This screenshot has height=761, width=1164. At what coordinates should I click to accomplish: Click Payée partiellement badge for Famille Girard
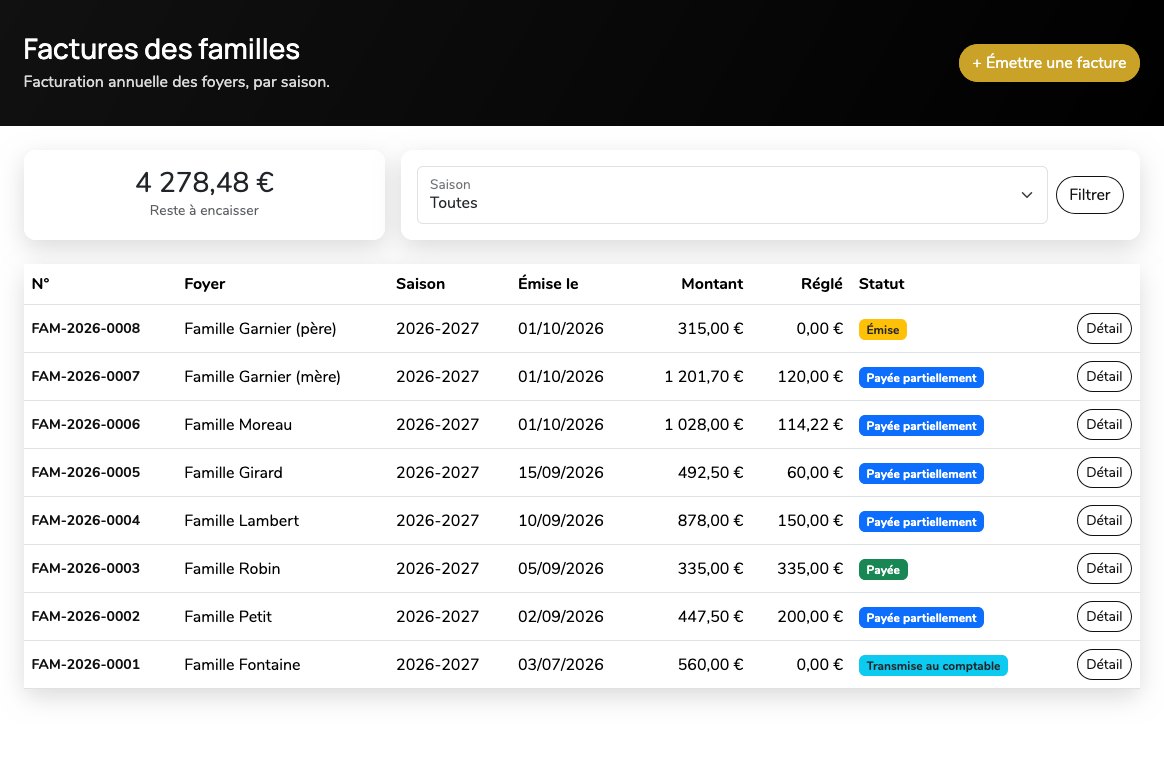tap(921, 474)
